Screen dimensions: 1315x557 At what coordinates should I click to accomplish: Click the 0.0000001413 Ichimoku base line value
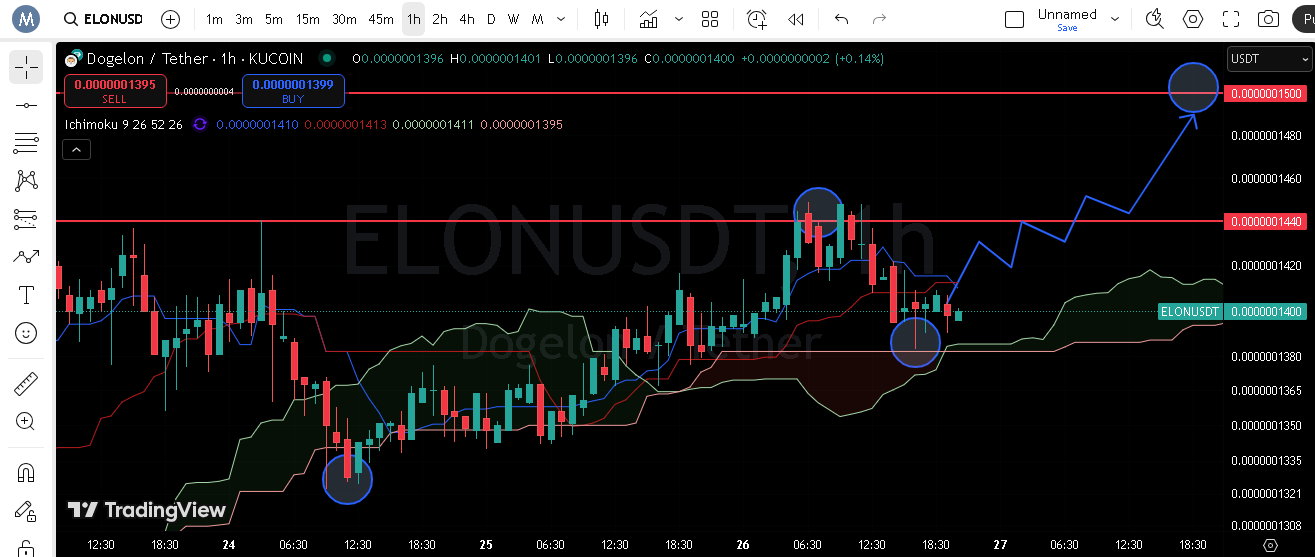(345, 125)
